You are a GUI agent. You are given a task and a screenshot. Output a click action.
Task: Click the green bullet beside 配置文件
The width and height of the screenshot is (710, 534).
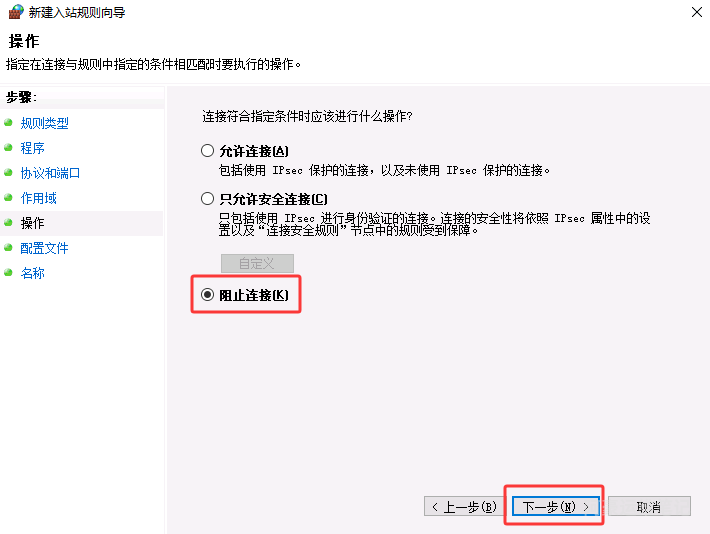coord(8,247)
